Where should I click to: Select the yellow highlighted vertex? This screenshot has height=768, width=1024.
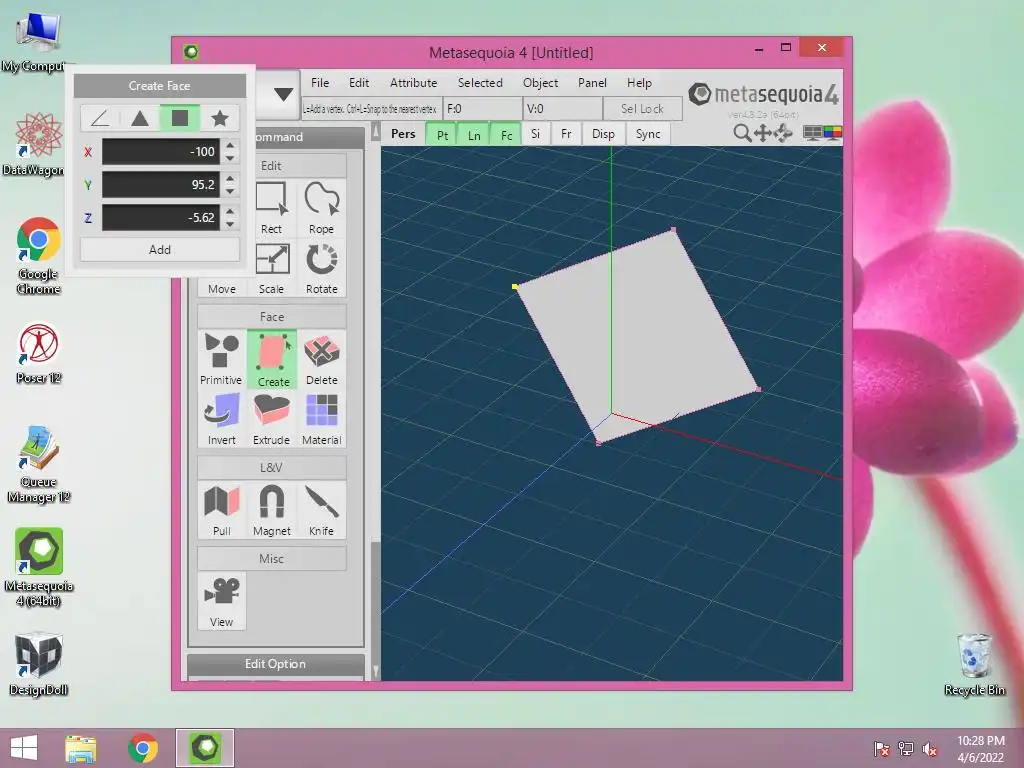click(x=515, y=286)
